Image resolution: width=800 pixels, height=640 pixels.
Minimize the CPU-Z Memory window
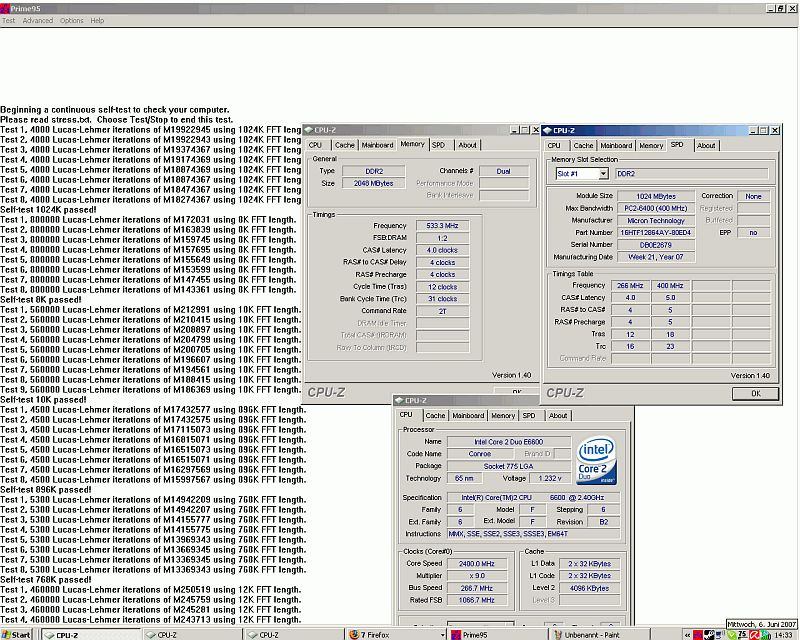tap(515, 130)
